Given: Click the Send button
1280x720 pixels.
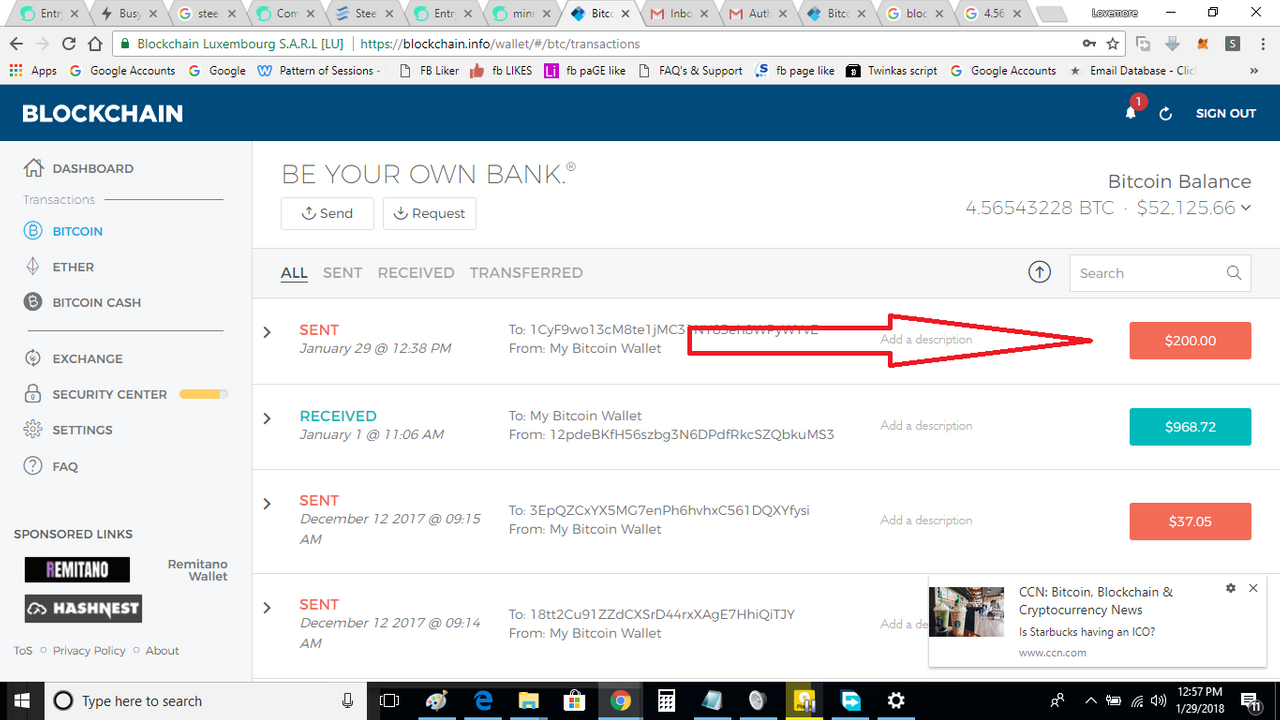Looking at the screenshot, I should [328, 213].
